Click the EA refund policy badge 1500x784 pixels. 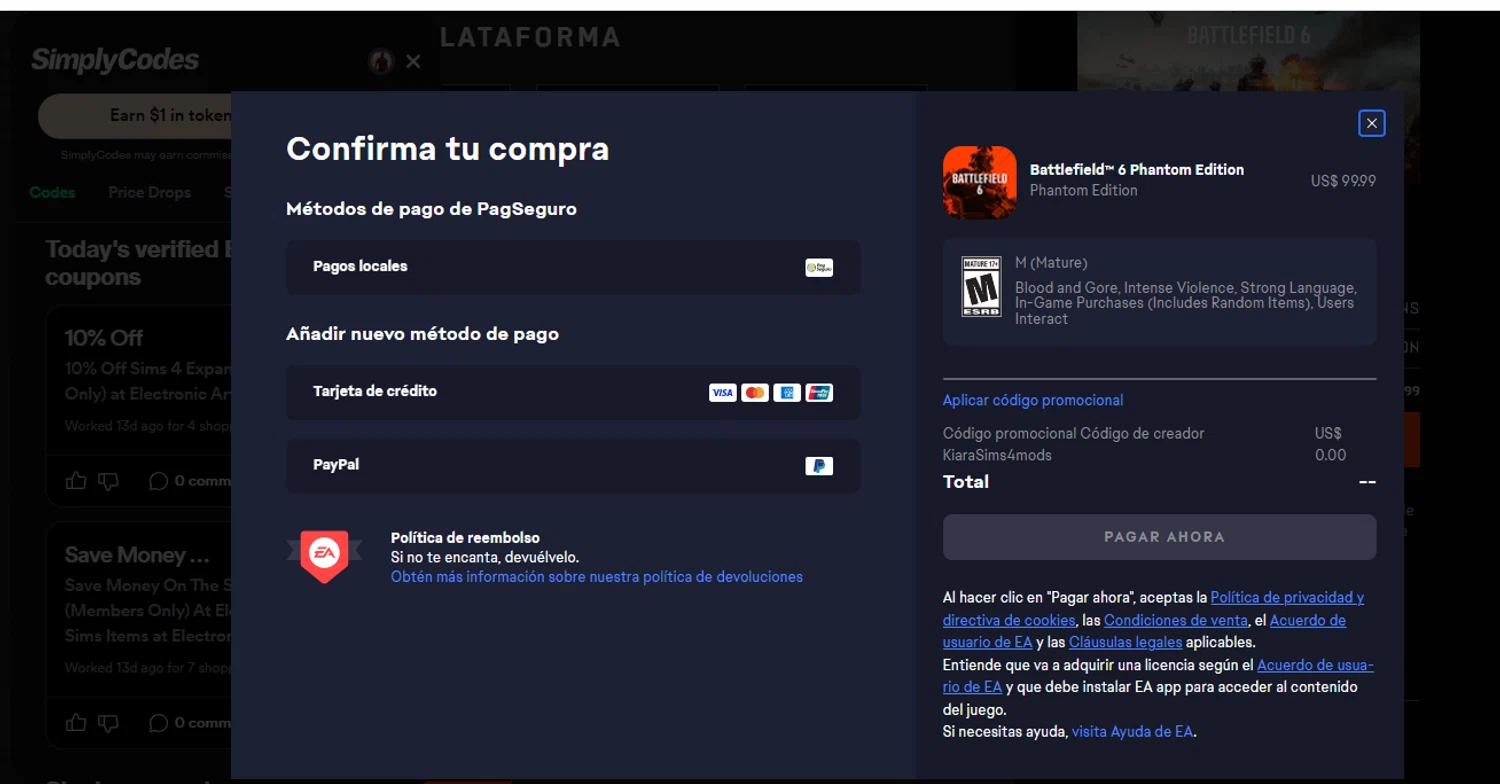324,556
